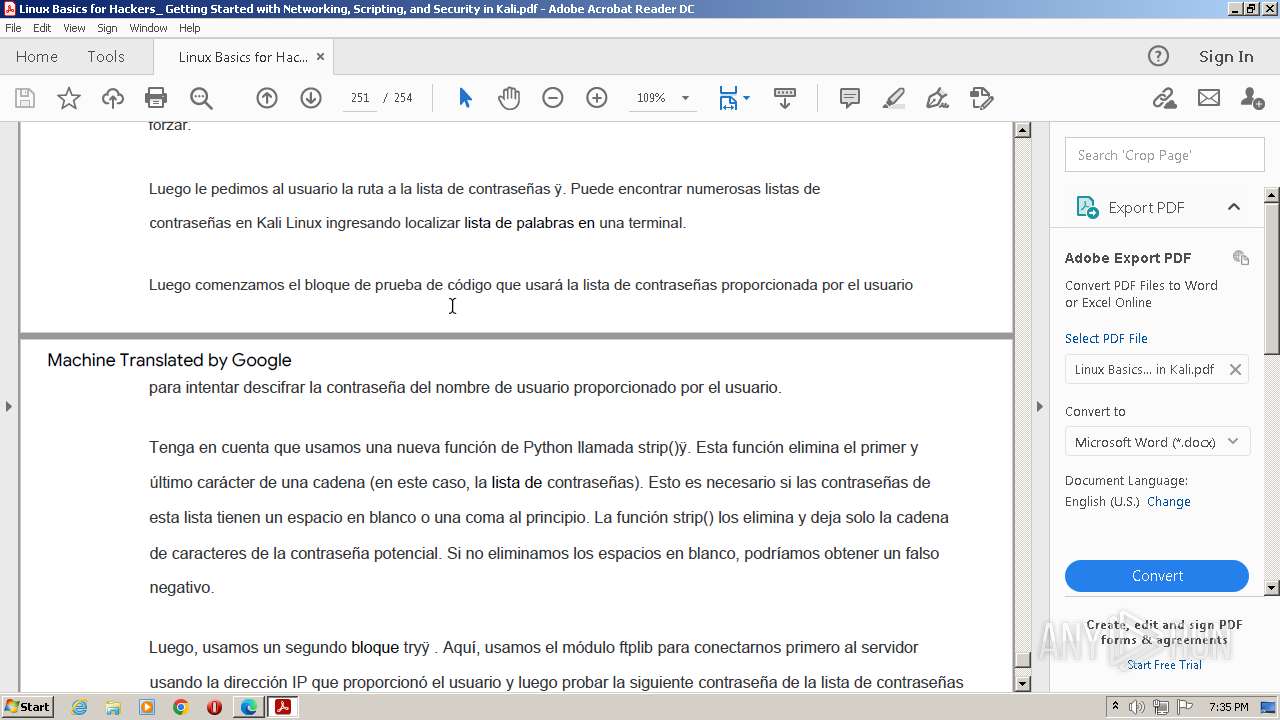Open the Edit menu

point(42,28)
